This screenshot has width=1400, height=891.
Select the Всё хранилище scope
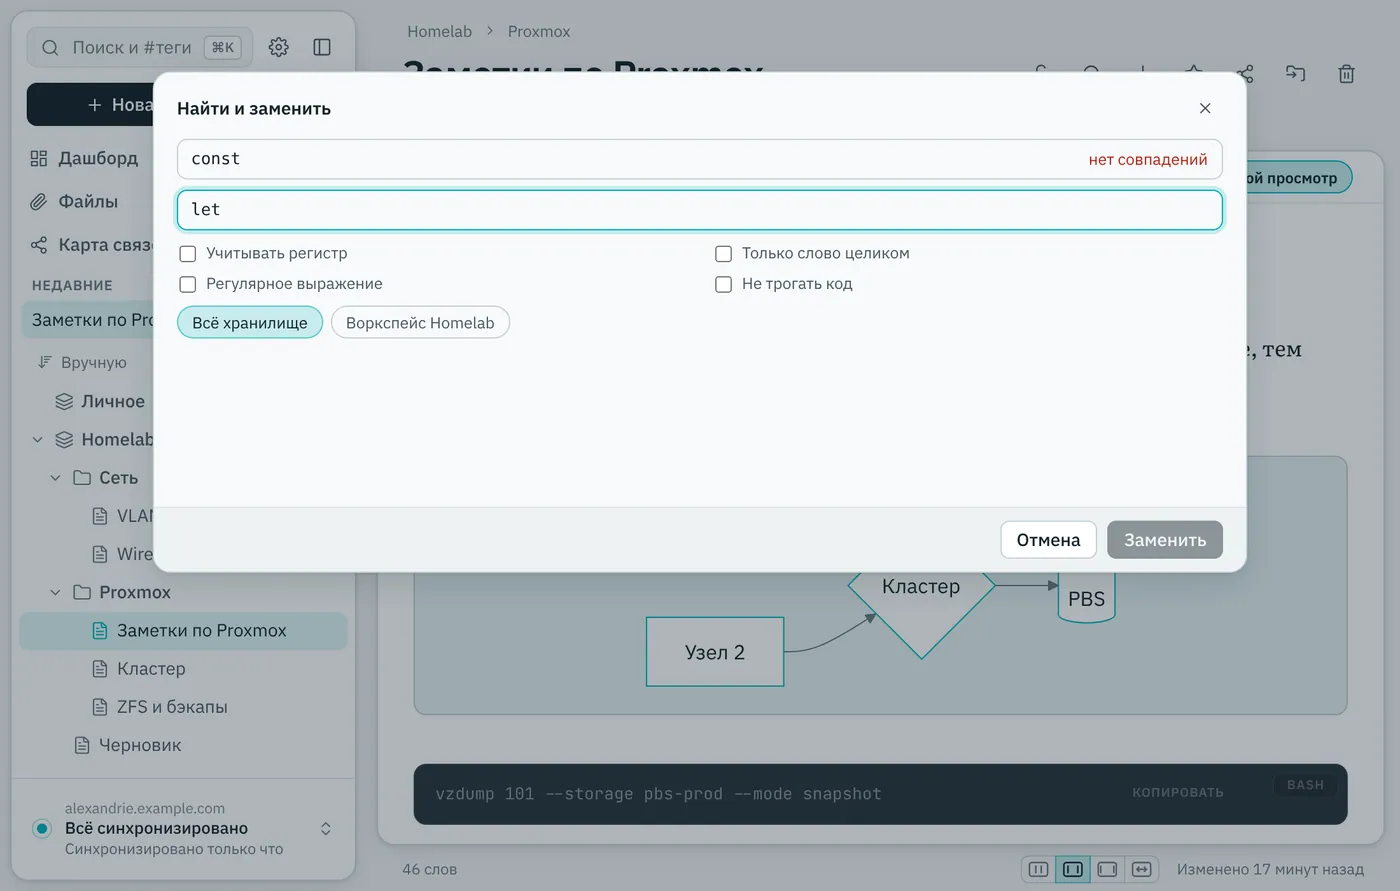click(x=250, y=323)
